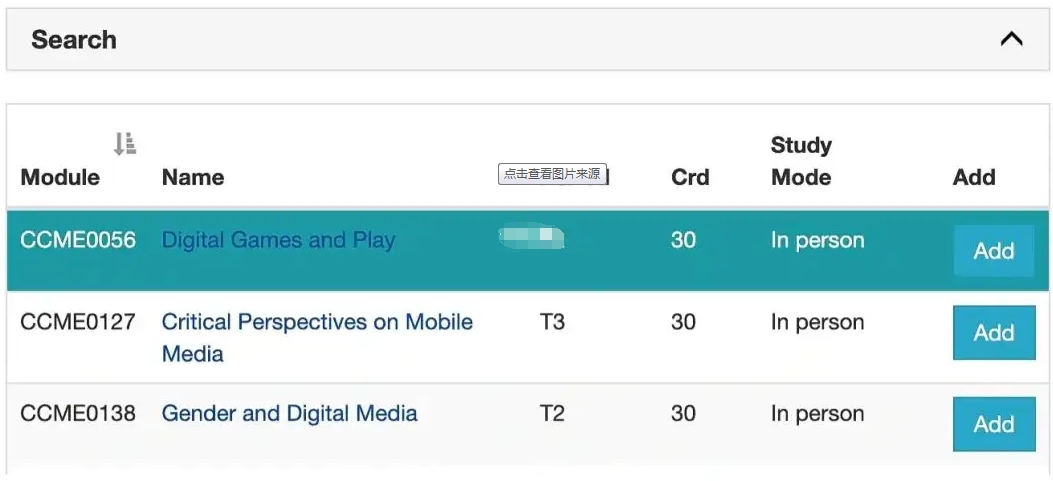This screenshot has width=1053, height=481.
Task: Select the CCME0056 module code cell
Action: [x=78, y=240]
